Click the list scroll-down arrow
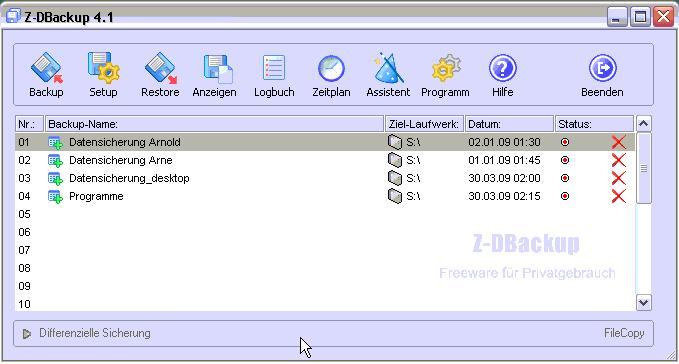679x364 pixels. 643,303
